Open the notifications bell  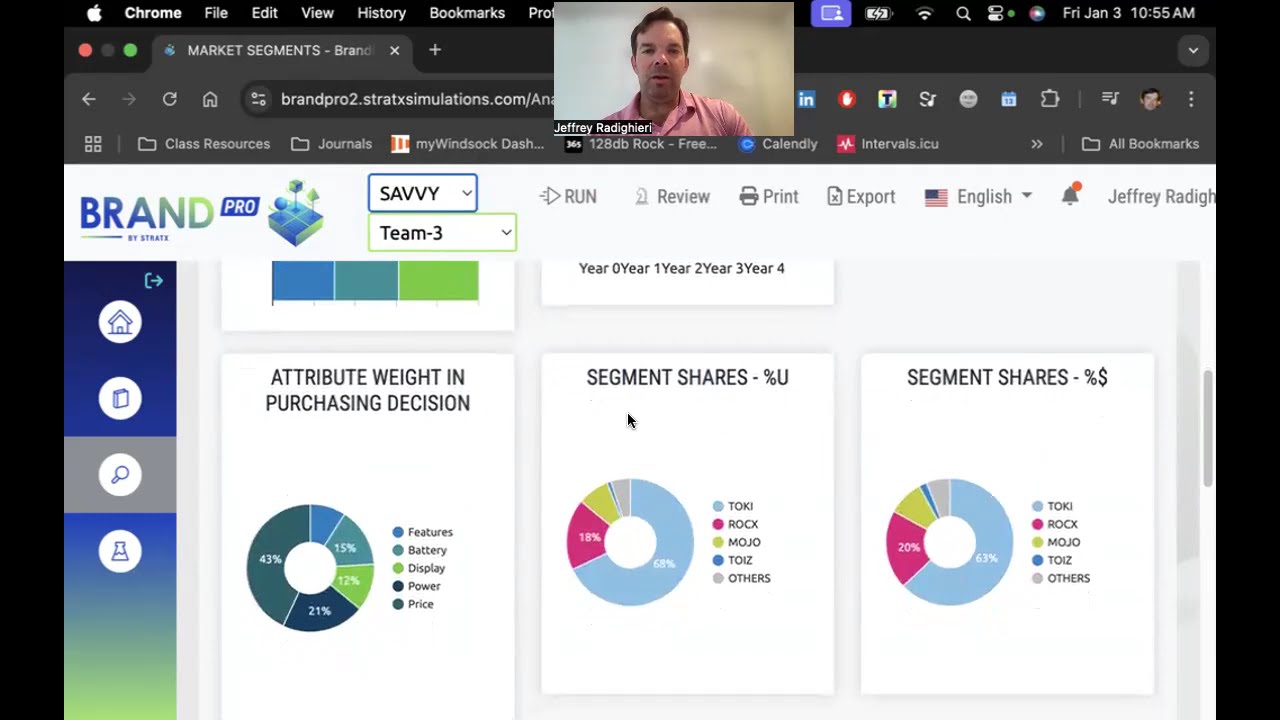[1070, 195]
